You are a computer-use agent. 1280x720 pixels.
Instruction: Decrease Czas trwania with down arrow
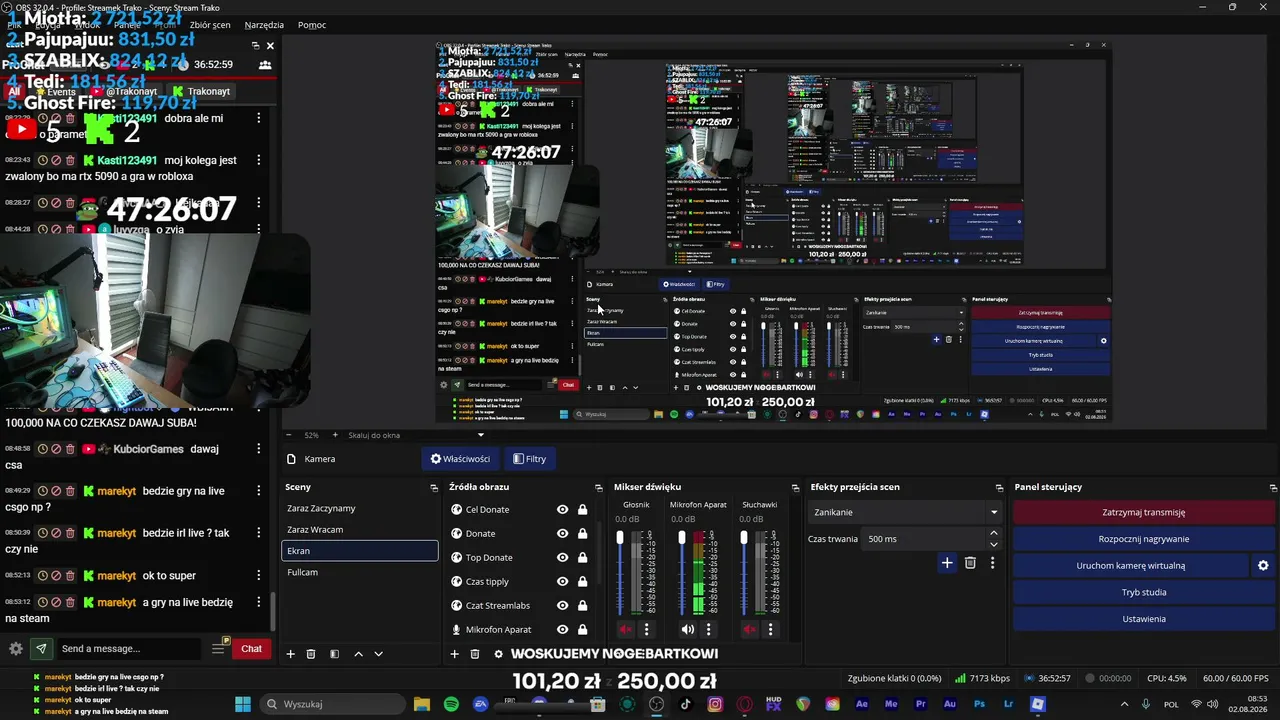point(993,544)
